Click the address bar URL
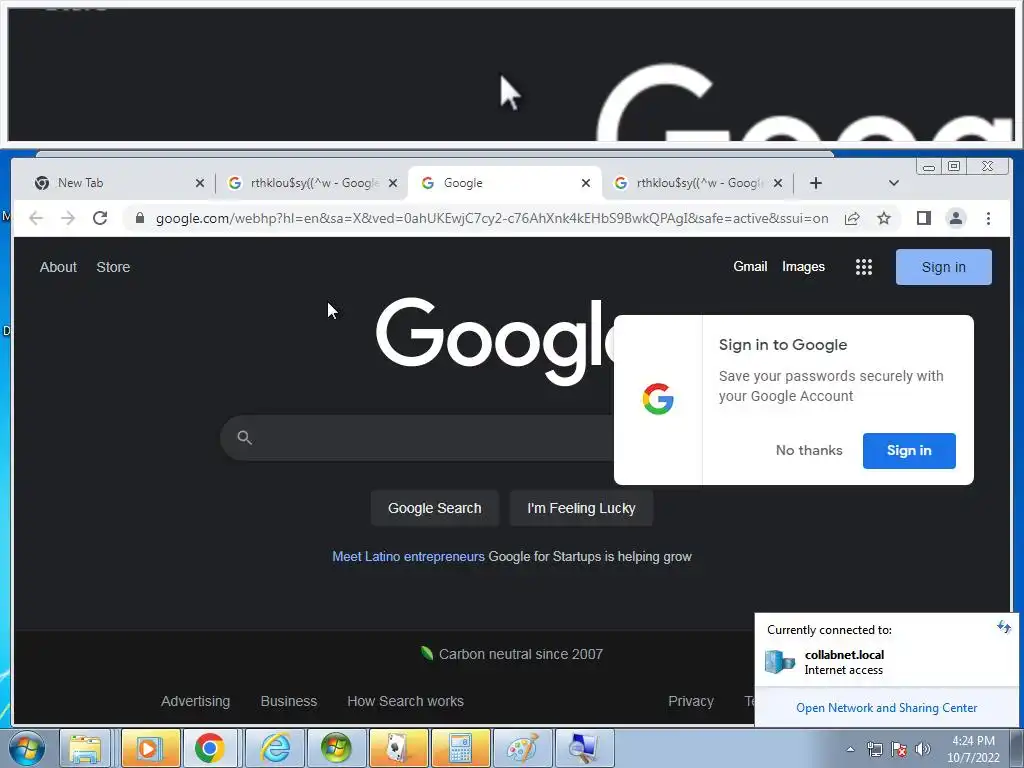The height and width of the screenshot is (768, 1024). (x=492, y=218)
